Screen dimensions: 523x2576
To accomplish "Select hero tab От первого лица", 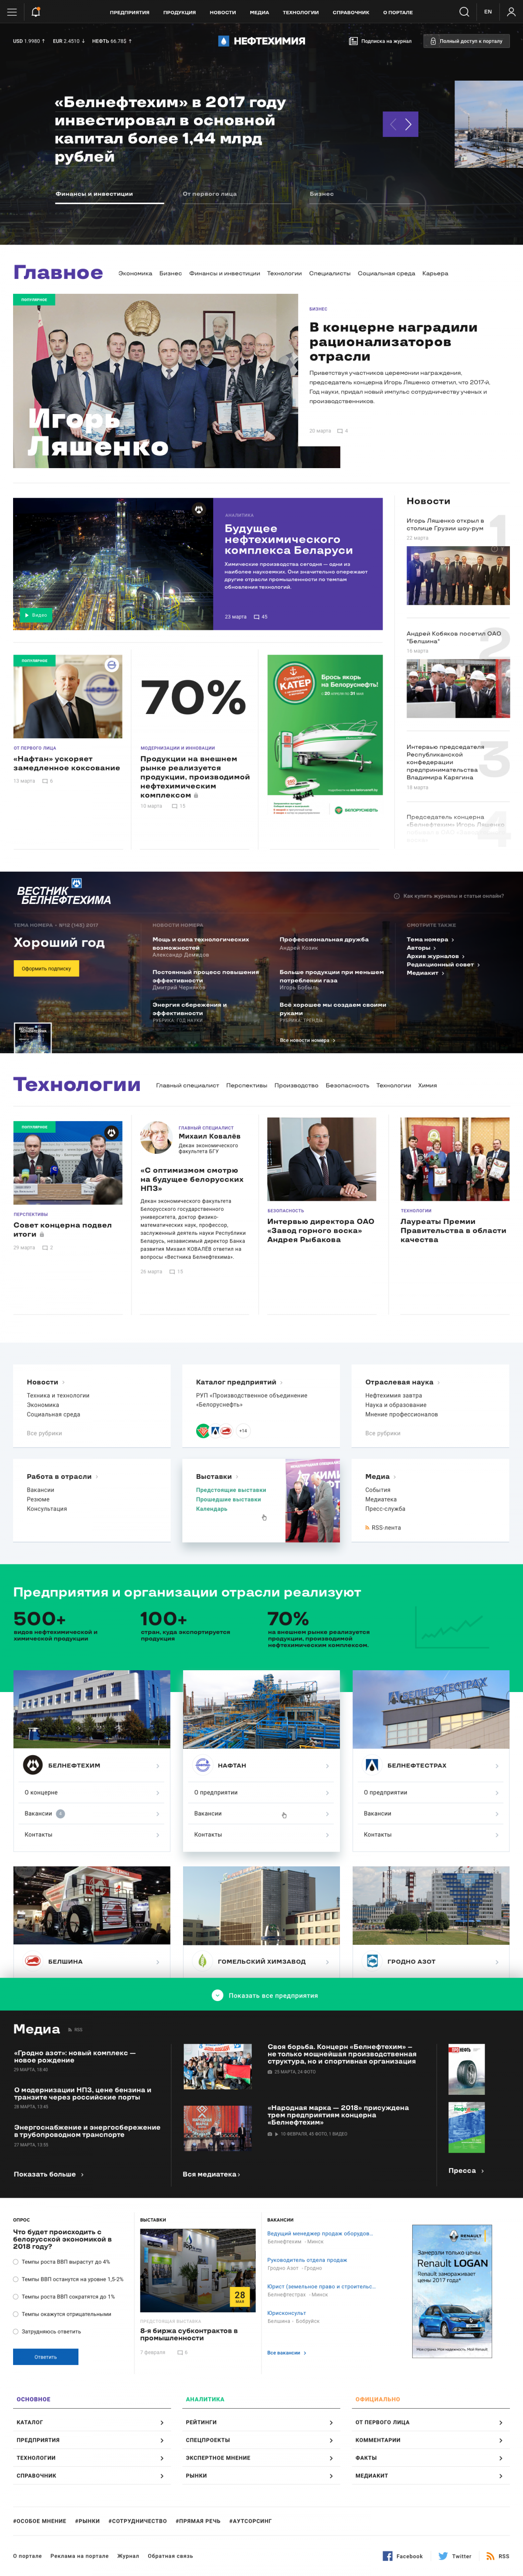I will point(210,194).
